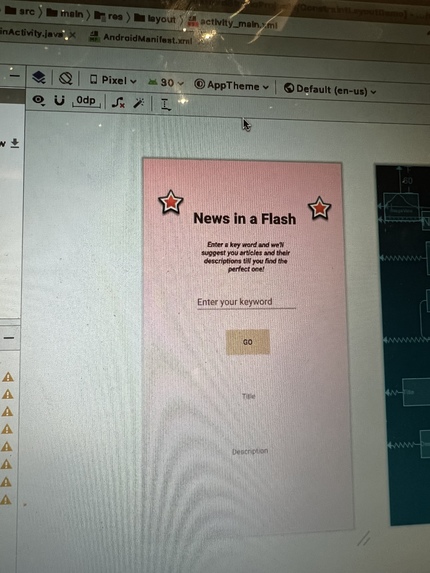The image size is (430, 573).
Task: Click the 0dp default margins button
Action: (86, 101)
